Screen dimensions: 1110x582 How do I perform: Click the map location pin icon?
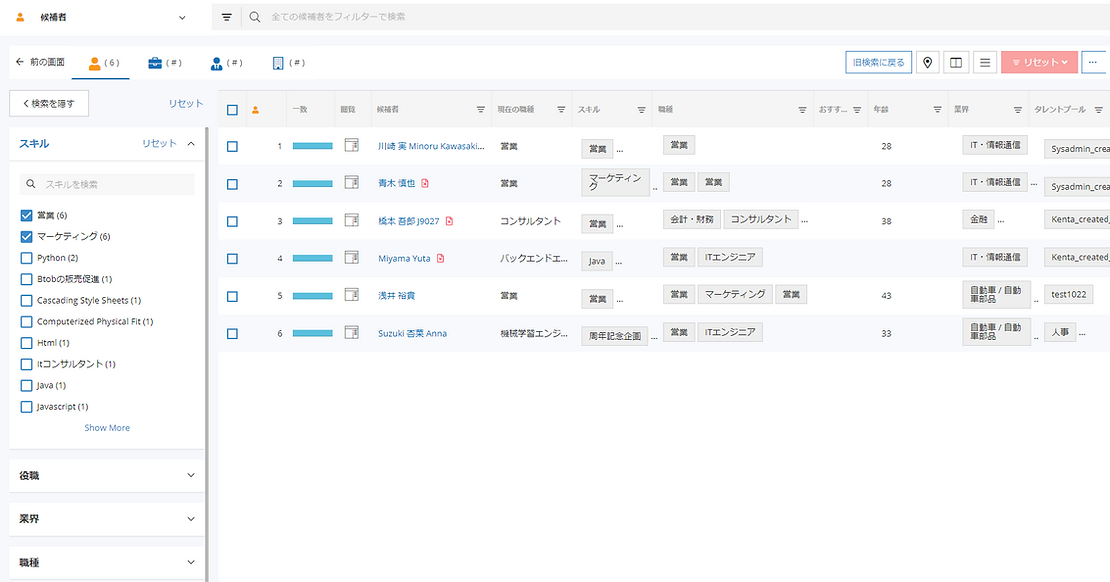(x=929, y=62)
